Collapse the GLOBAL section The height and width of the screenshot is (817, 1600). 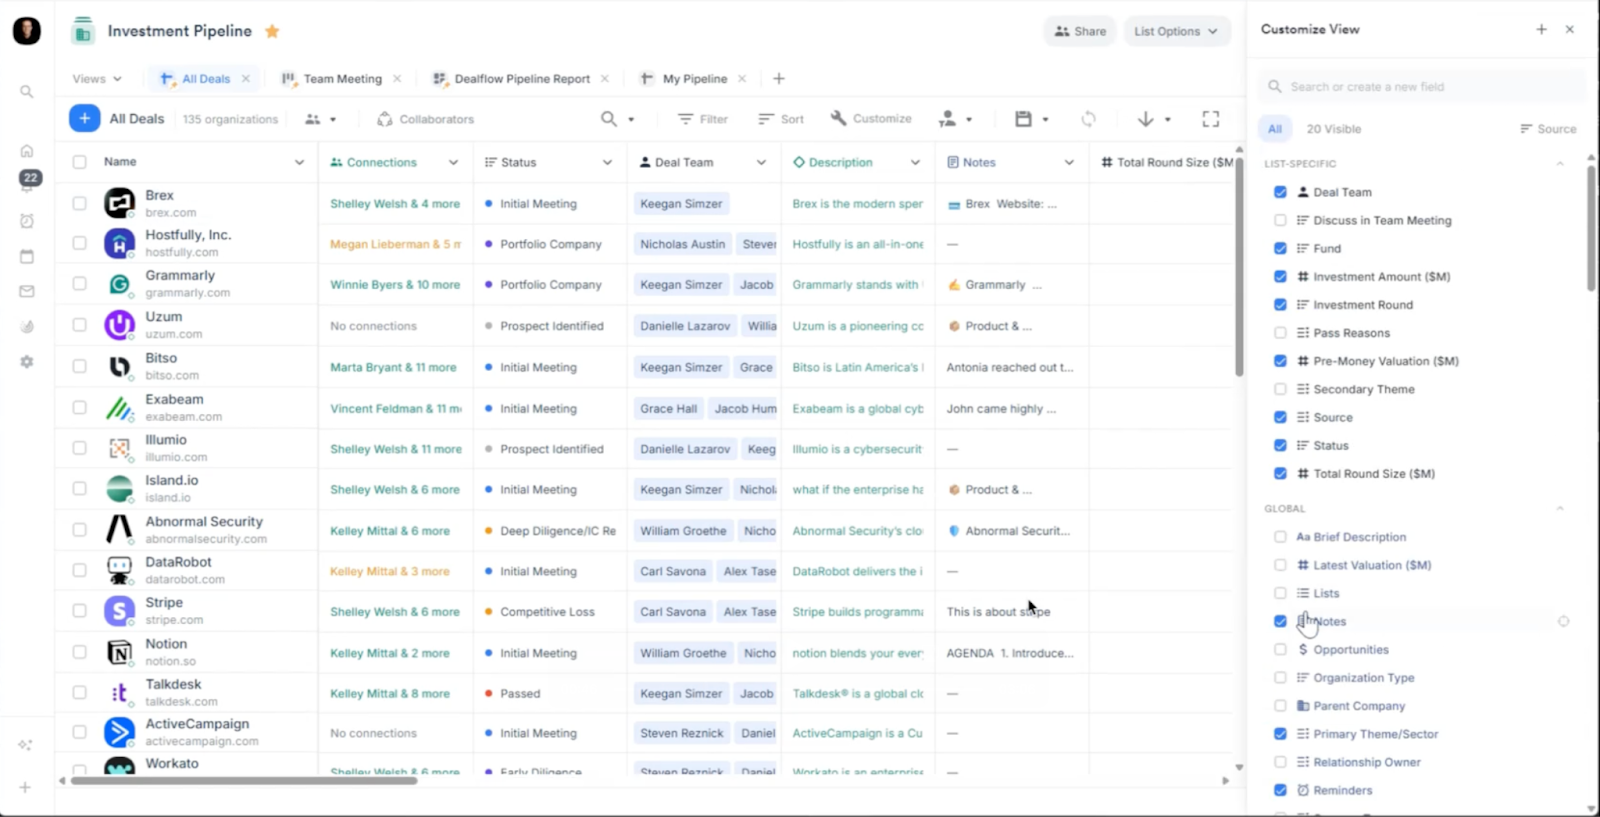[x=1560, y=508]
